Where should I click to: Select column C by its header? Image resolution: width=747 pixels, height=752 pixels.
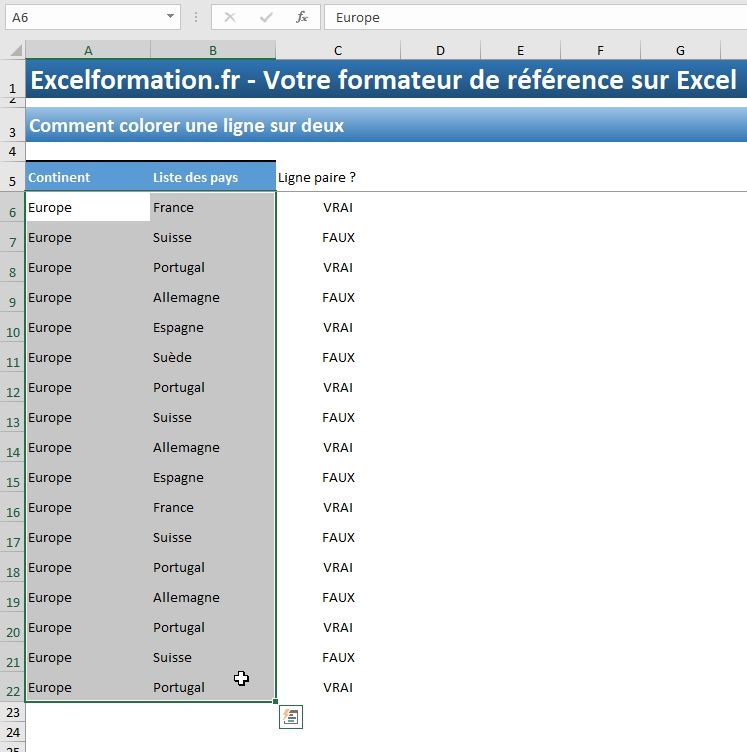(338, 50)
